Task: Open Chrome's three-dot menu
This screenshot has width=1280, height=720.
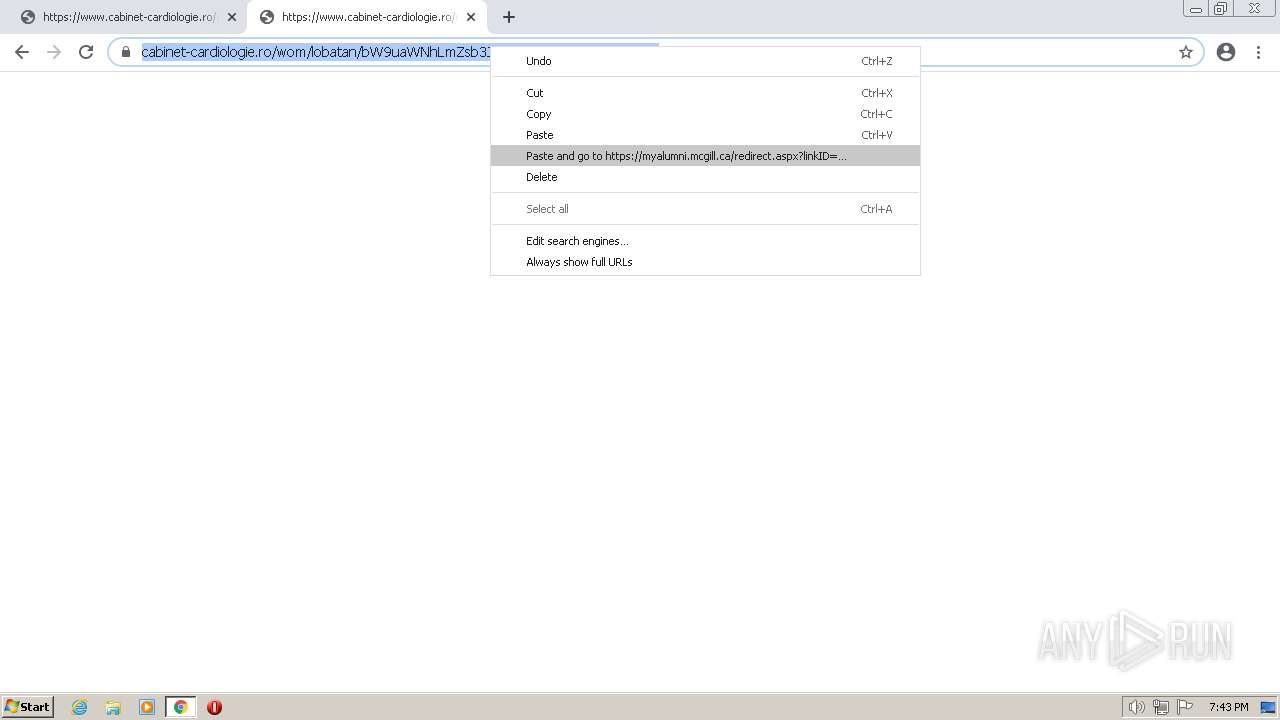Action: pos(1258,52)
